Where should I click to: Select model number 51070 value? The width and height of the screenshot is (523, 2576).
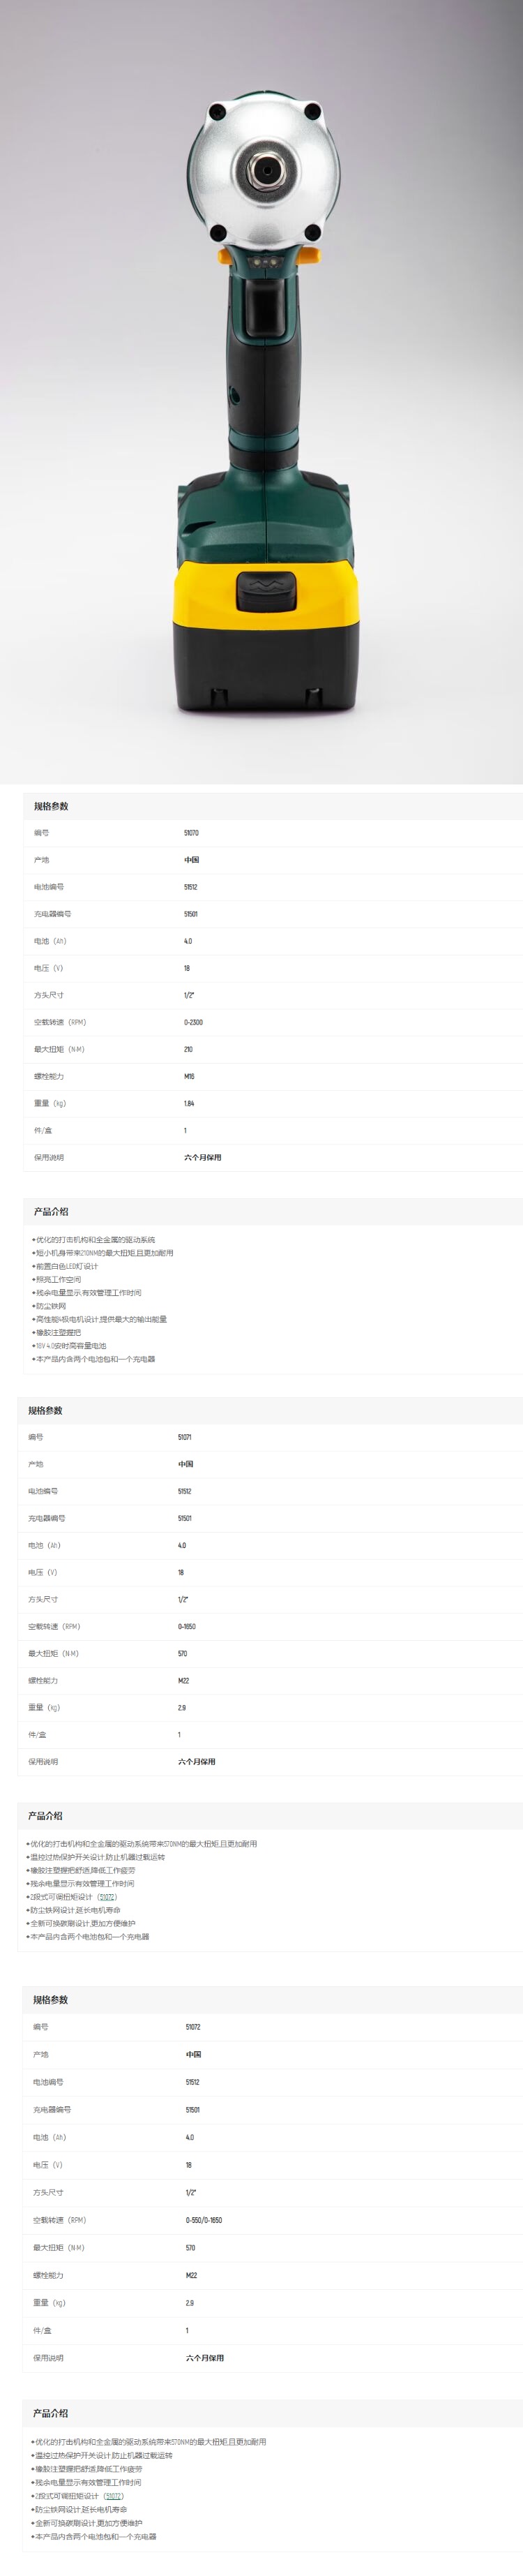pyautogui.click(x=191, y=833)
